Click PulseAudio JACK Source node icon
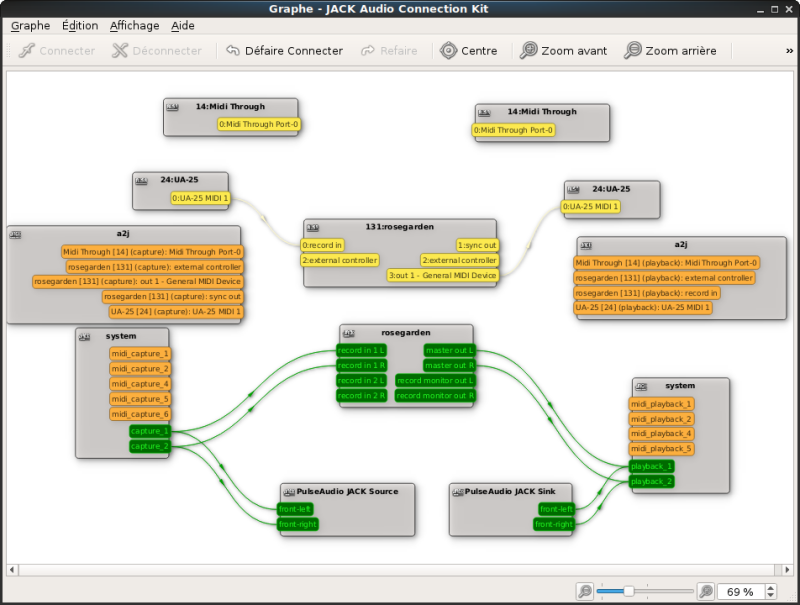 [x=289, y=492]
